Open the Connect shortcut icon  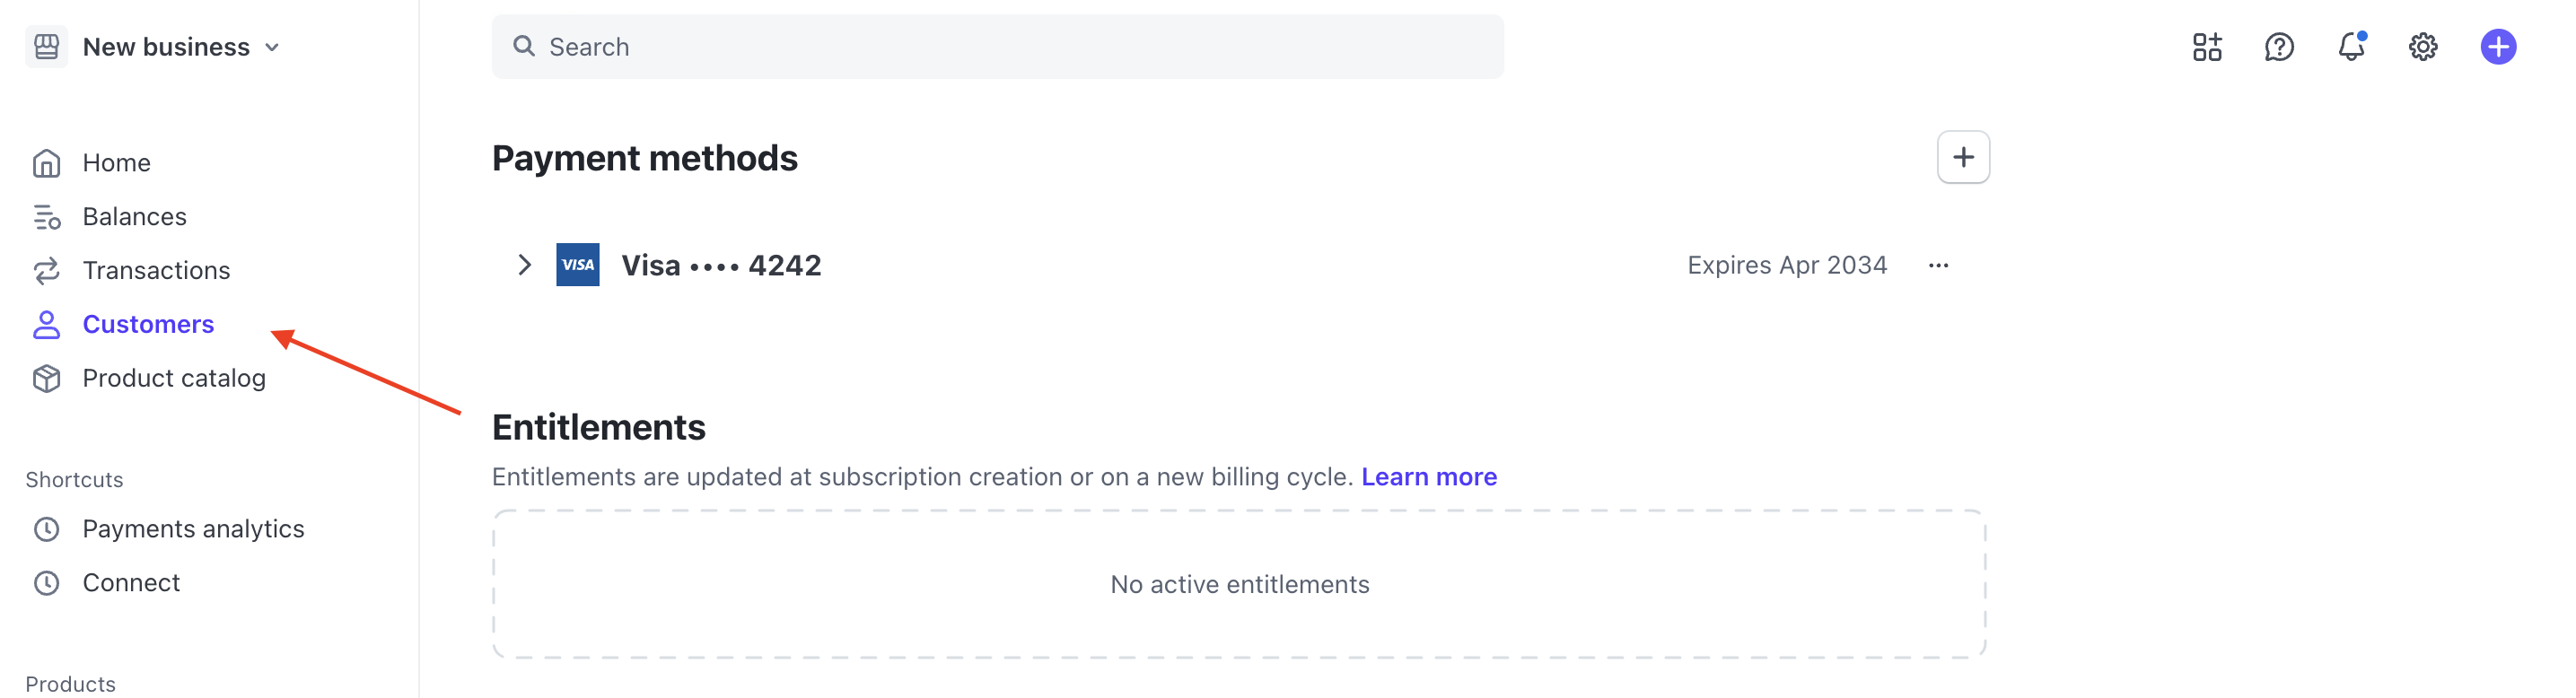[x=46, y=582]
